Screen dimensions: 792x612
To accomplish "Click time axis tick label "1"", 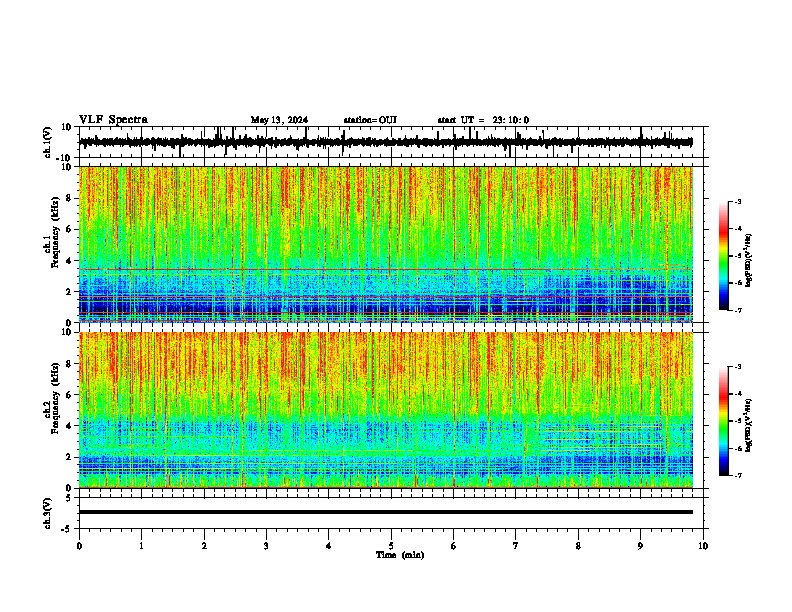I will (141, 546).
